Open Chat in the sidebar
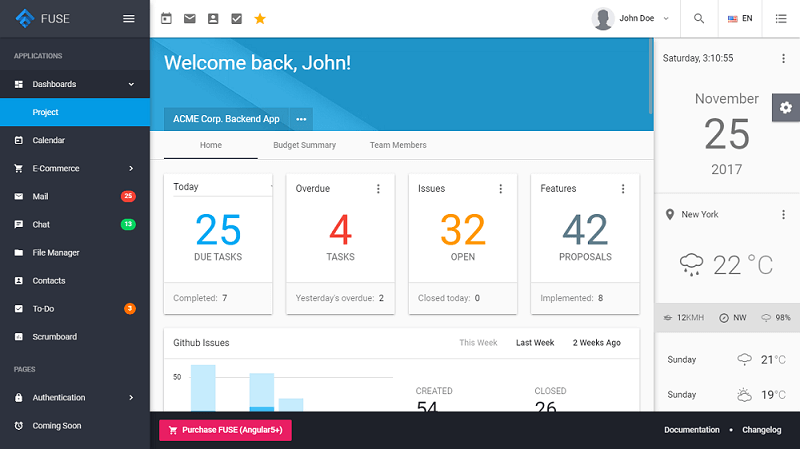The width and height of the screenshot is (800, 449). tap(75, 224)
